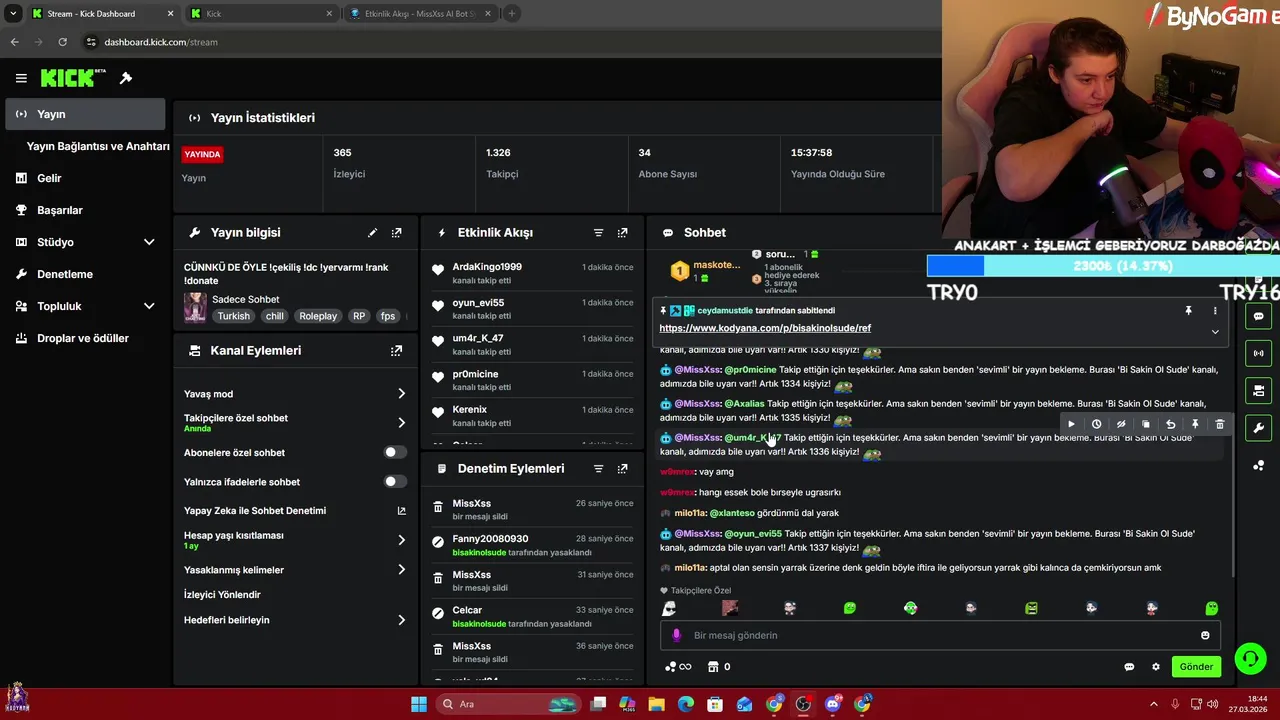Viewport: 1280px width, 720px height.
Task: Edit stream info with the pencil icon
Action: pos(373,233)
